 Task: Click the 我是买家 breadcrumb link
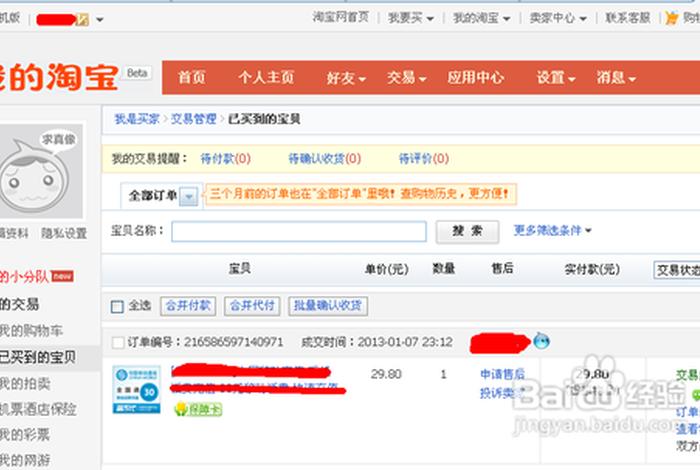coord(137,119)
